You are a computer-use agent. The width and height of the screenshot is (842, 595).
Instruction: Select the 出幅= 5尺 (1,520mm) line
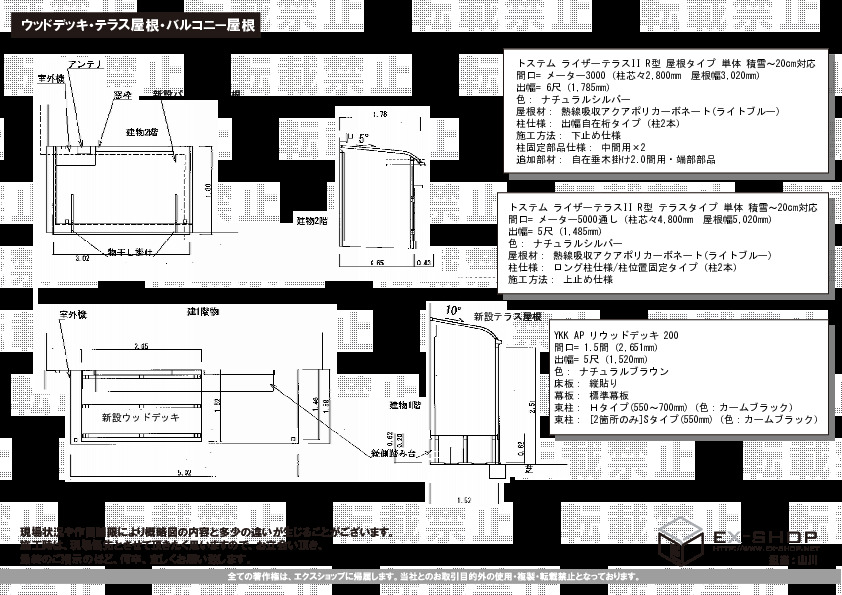(x=600, y=359)
